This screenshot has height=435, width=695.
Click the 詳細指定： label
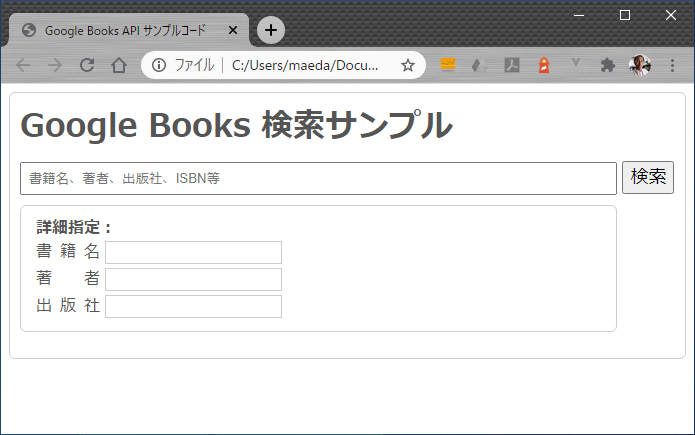(74, 227)
